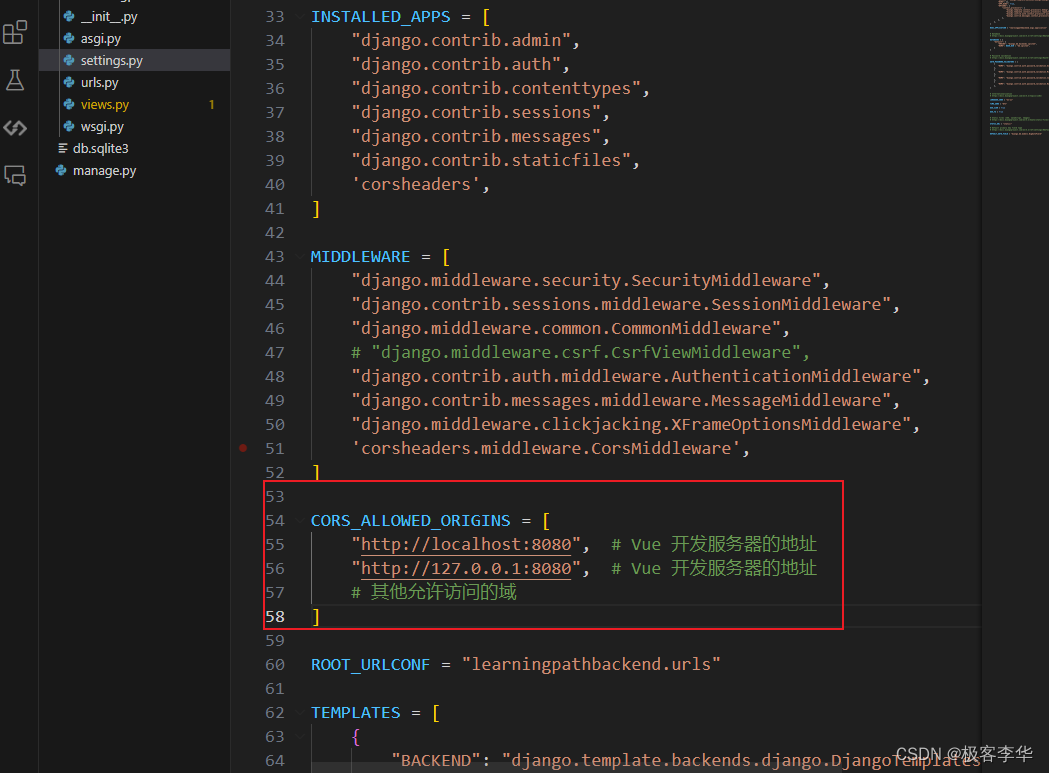1049x773 pixels.
Task: Click "django.contrib.staticfiles" string
Action: (x=491, y=161)
